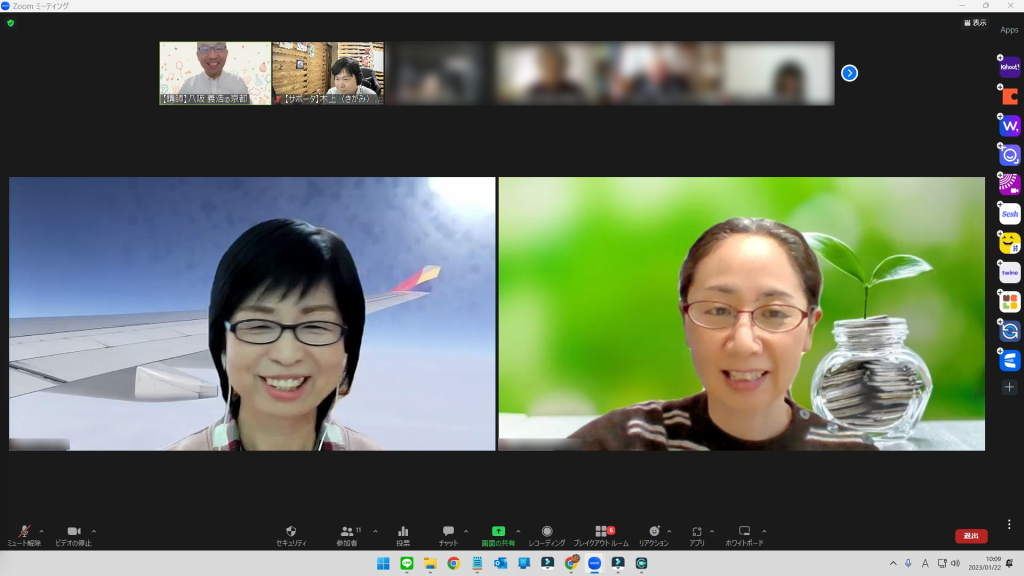Open the Chat (チャット) panel
1024x576 pixels.
448,535
